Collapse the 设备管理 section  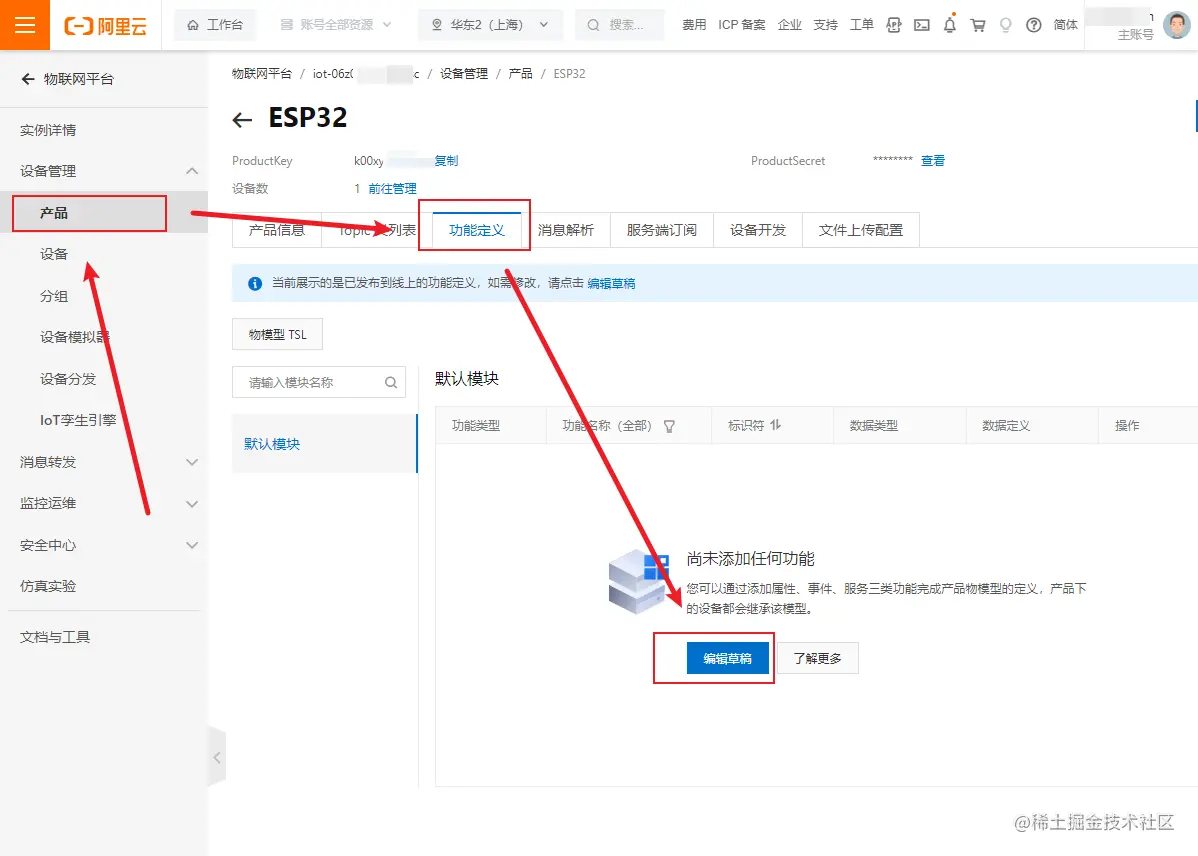point(192,171)
